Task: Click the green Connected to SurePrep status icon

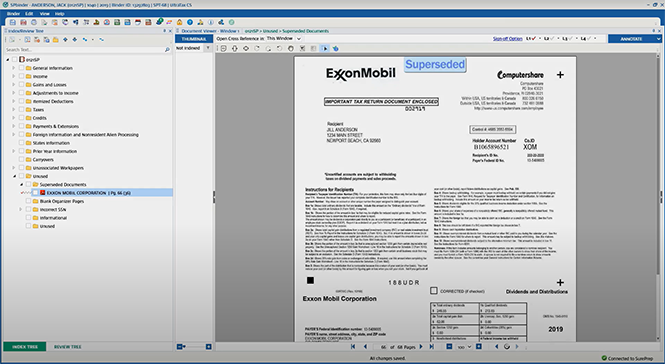Action: coord(604,358)
